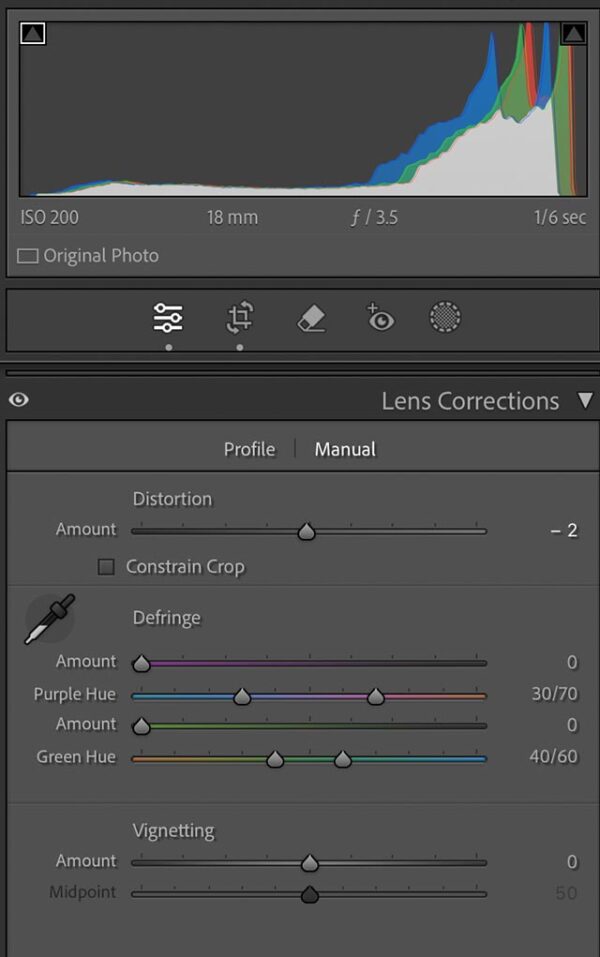Collapse the Lens Corrections panel
Screen dimensions: 600x957
[583, 400]
